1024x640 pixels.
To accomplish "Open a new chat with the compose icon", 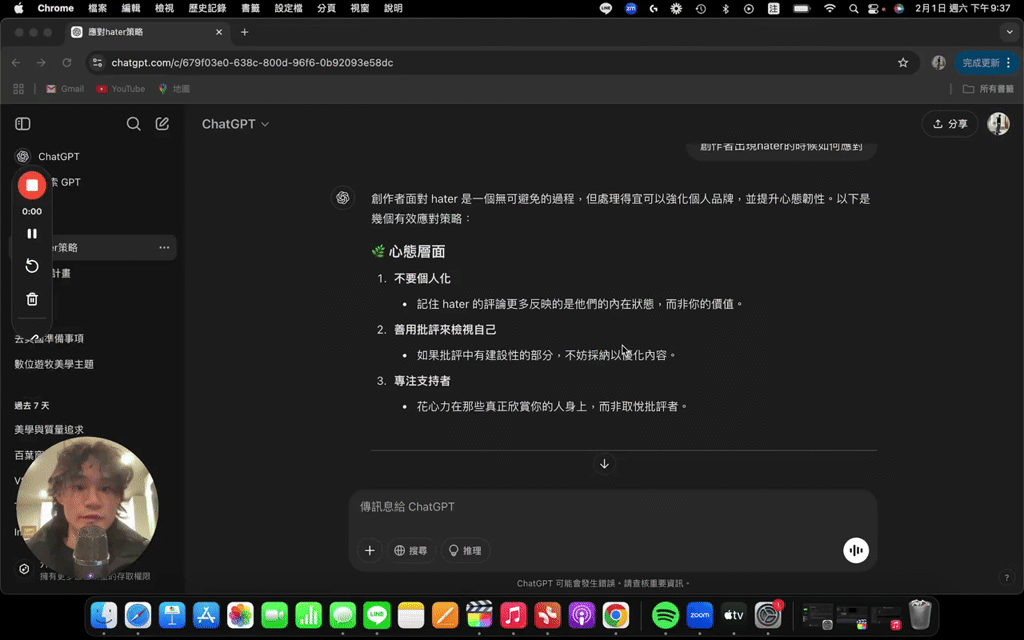I will point(162,123).
